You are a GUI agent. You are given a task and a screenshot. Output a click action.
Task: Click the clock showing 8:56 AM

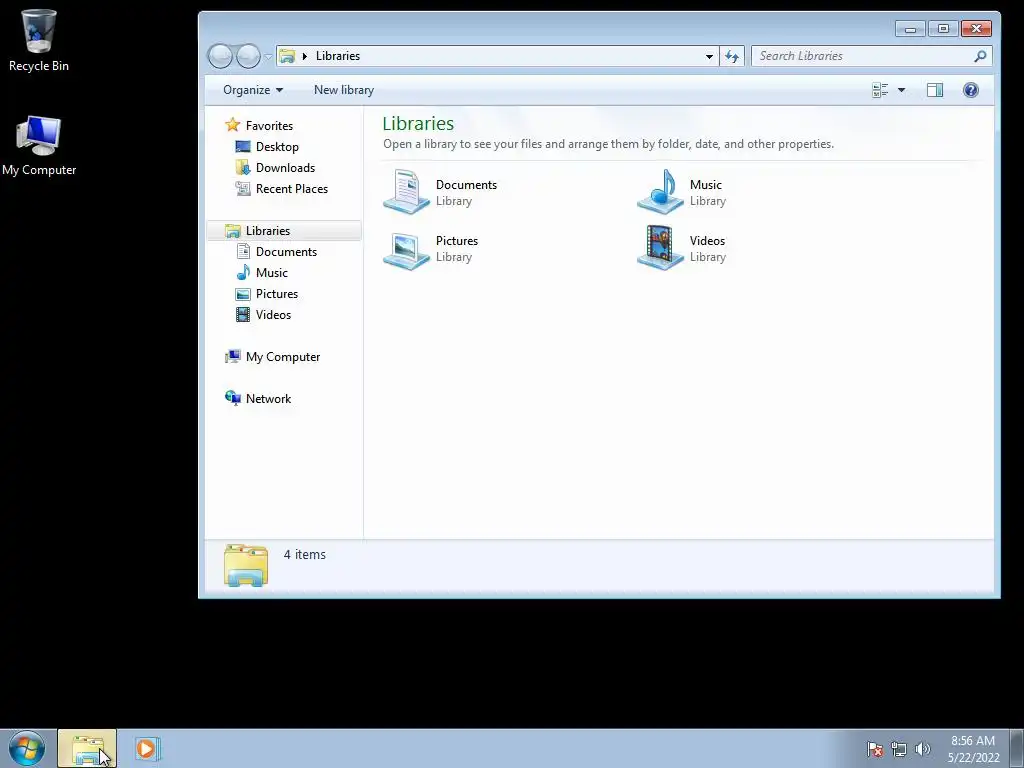click(973, 749)
